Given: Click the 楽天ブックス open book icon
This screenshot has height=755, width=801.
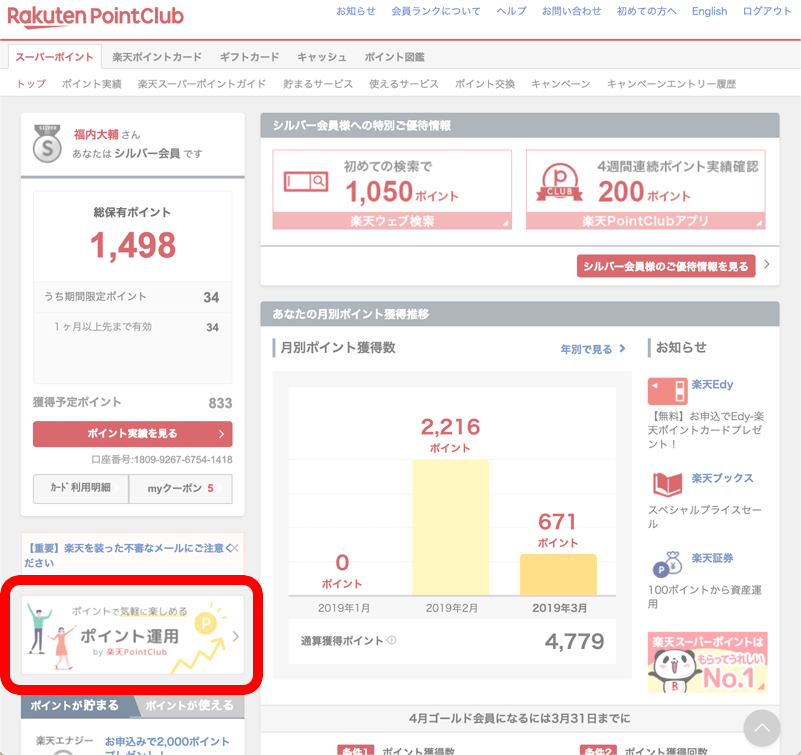Looking at the screenshot, I should (x=667, y=484).
